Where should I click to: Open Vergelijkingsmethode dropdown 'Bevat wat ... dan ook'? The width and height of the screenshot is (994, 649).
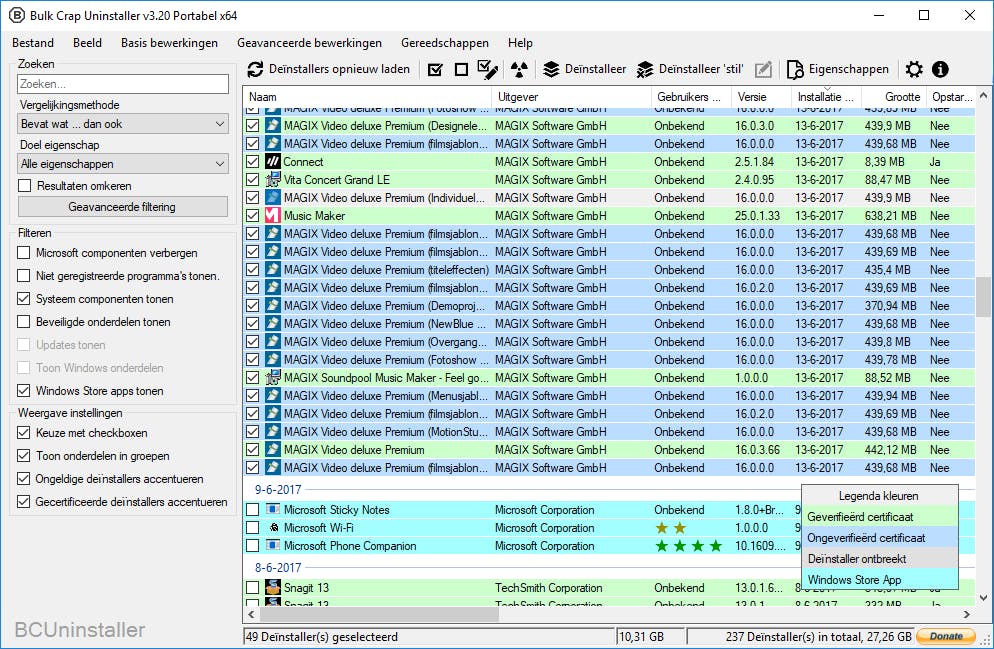pos(122,124)
